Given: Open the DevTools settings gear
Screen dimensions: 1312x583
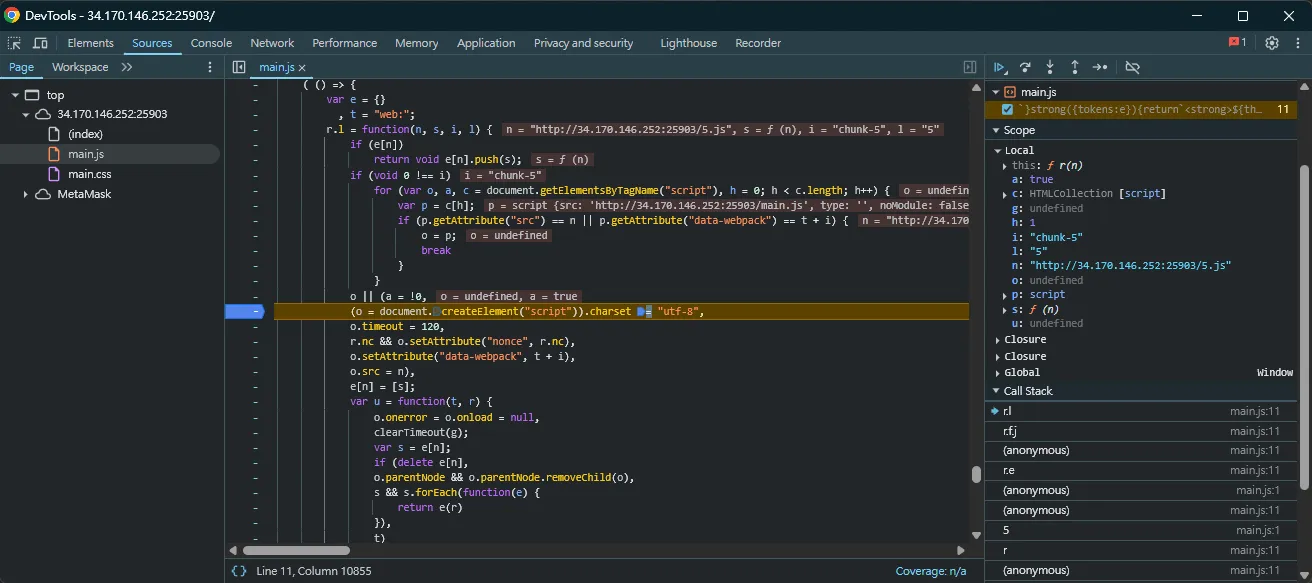Looking at the screenshot, I should pyautogui.click(x=1272, y=43).
